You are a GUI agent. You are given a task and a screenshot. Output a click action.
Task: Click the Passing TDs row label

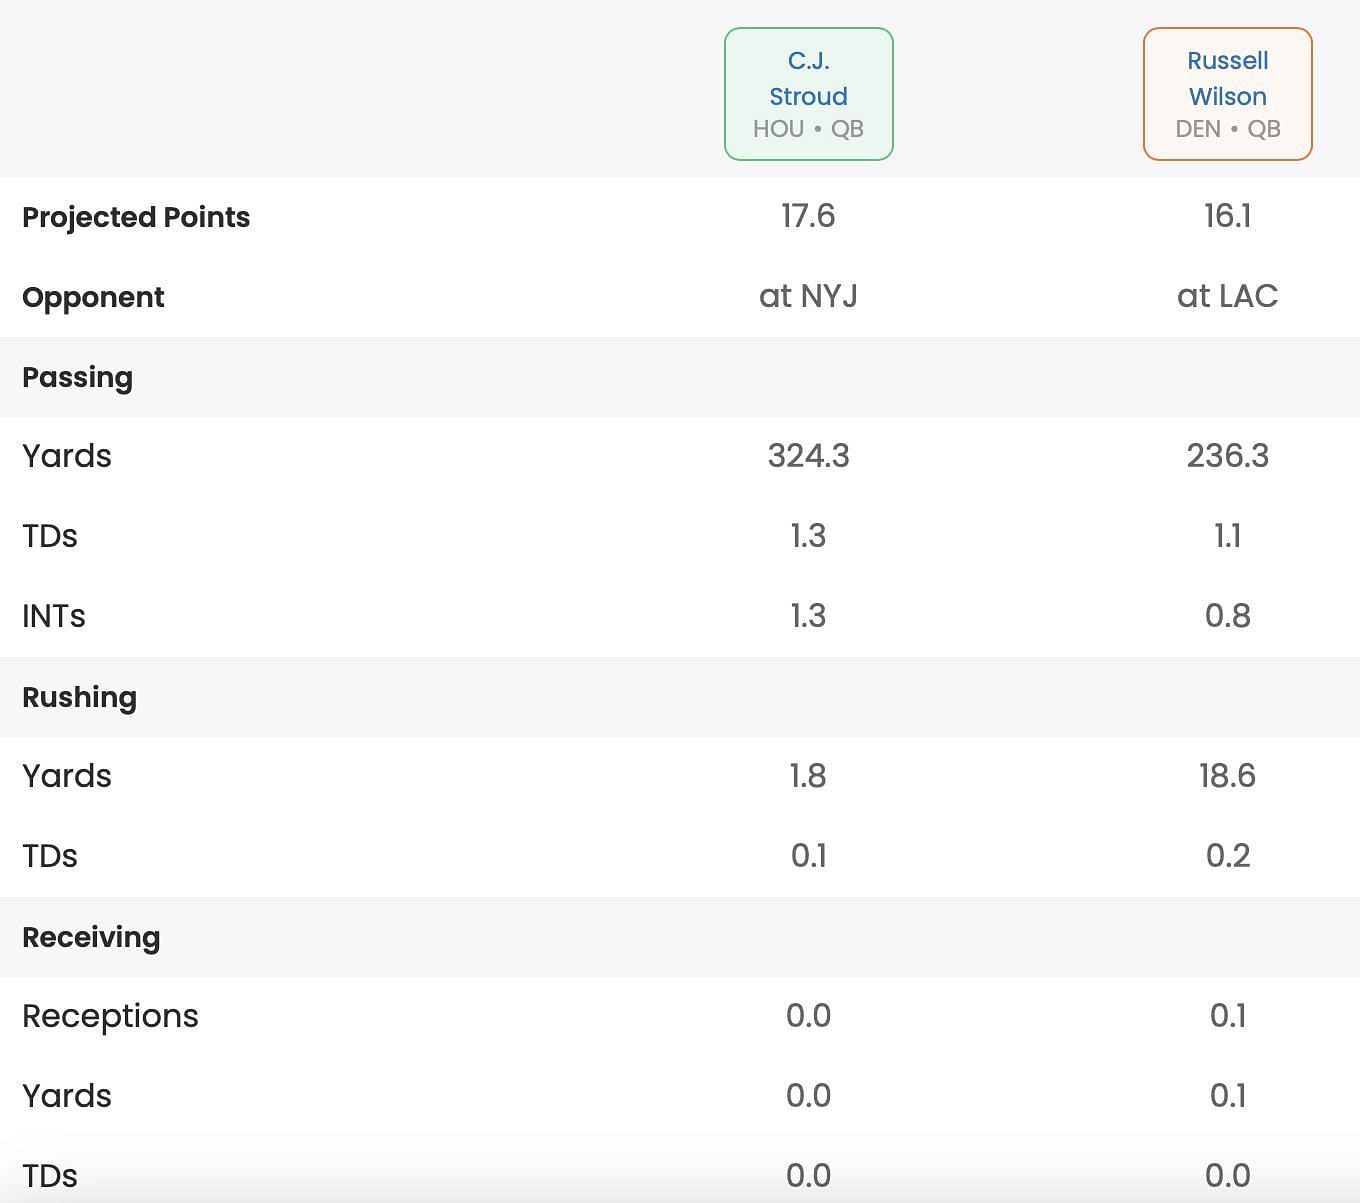click(50, 536)
